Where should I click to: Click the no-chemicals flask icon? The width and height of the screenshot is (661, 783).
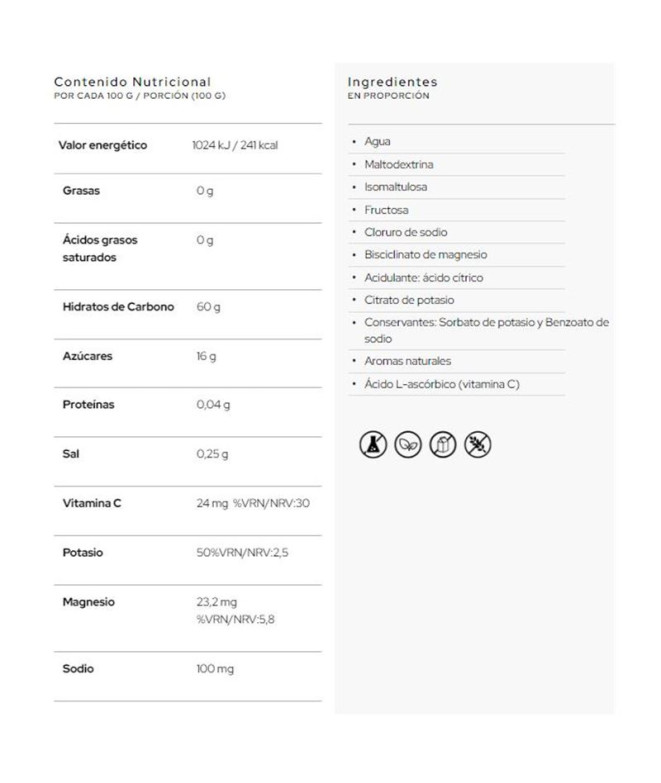(372, 445)
